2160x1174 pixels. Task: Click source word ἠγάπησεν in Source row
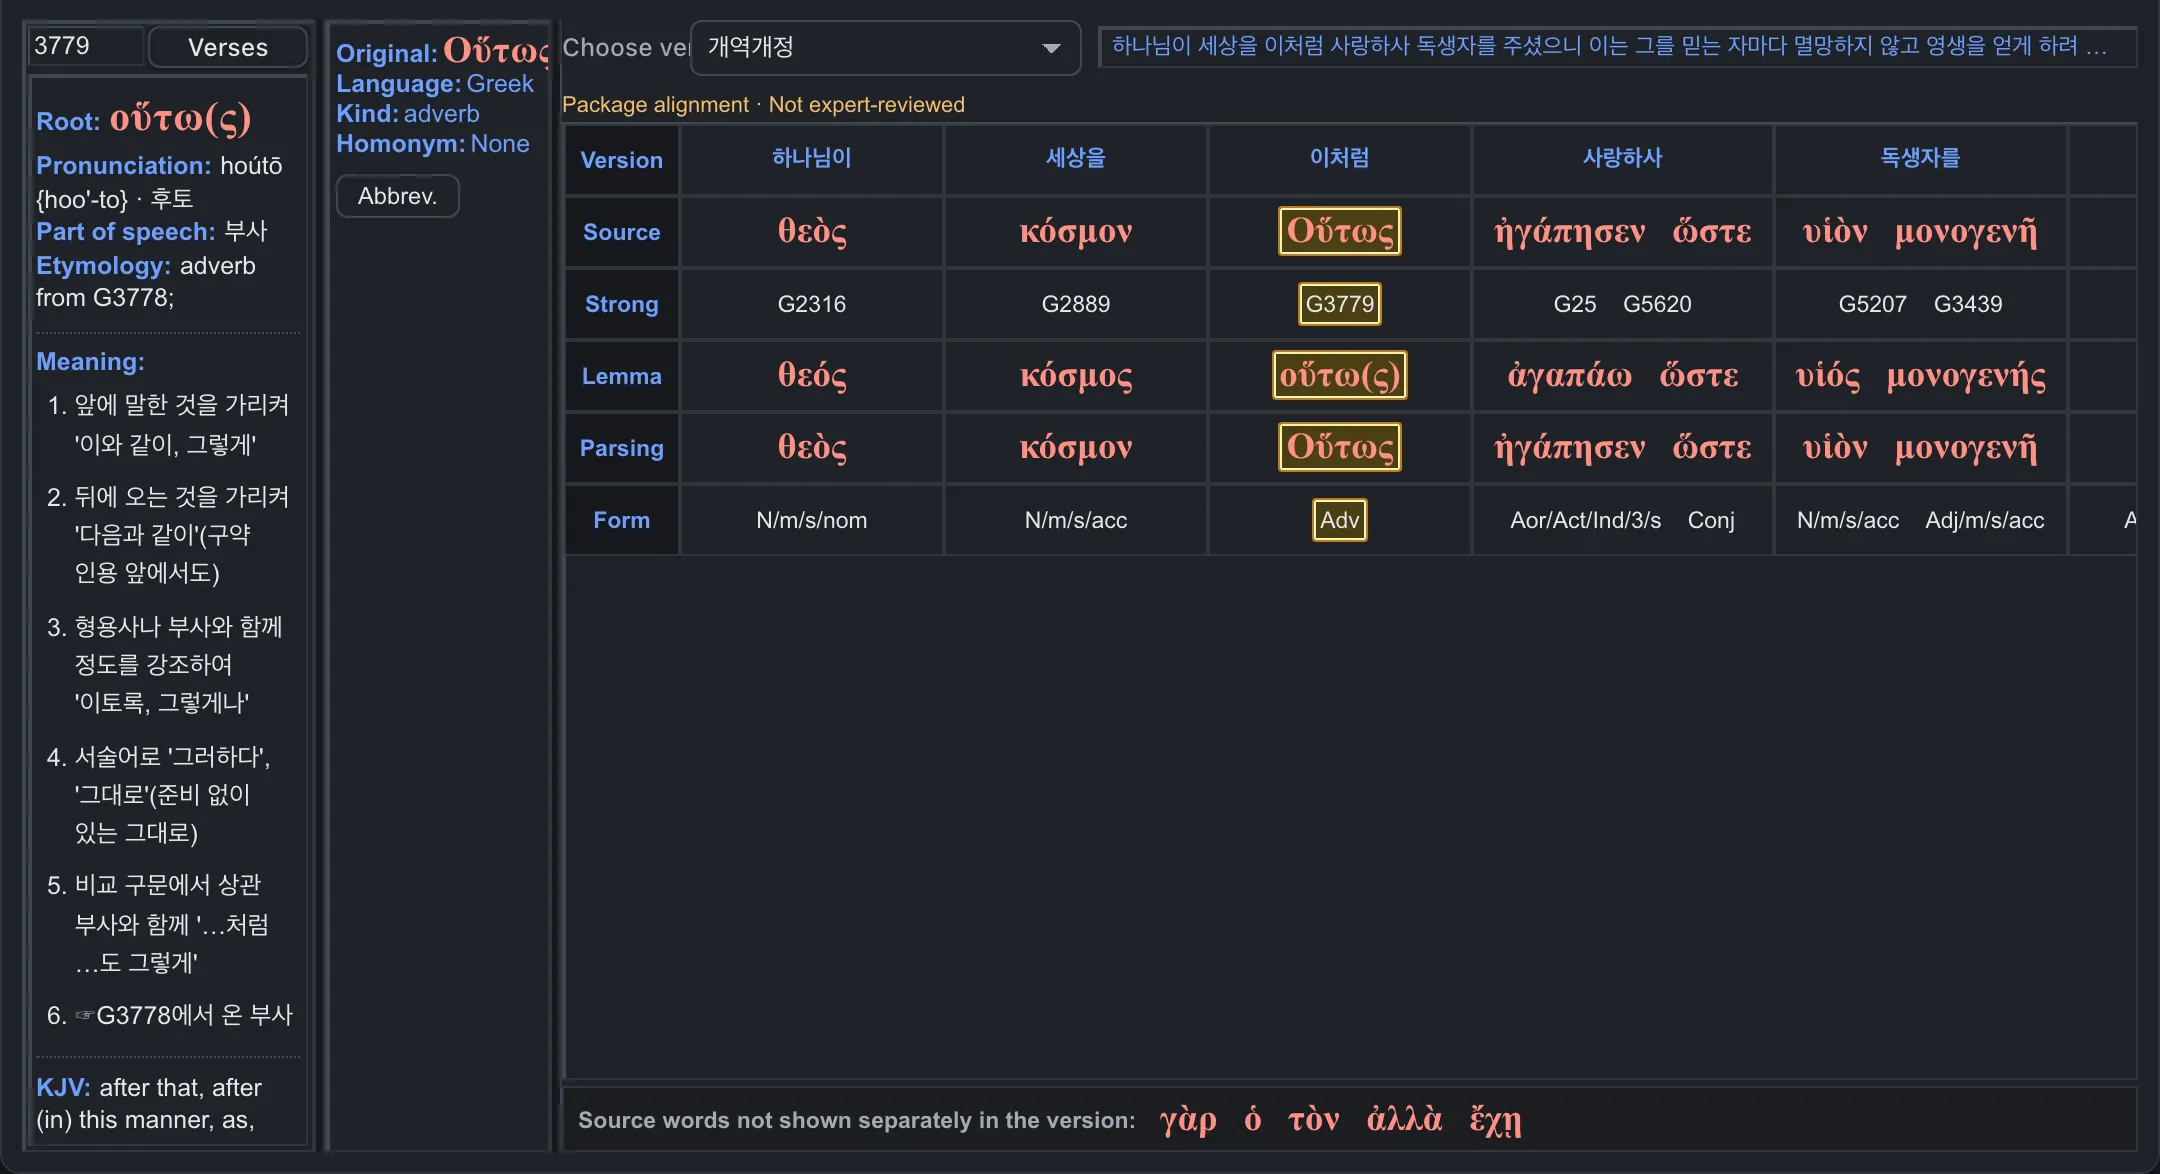tap(1569, 231)
